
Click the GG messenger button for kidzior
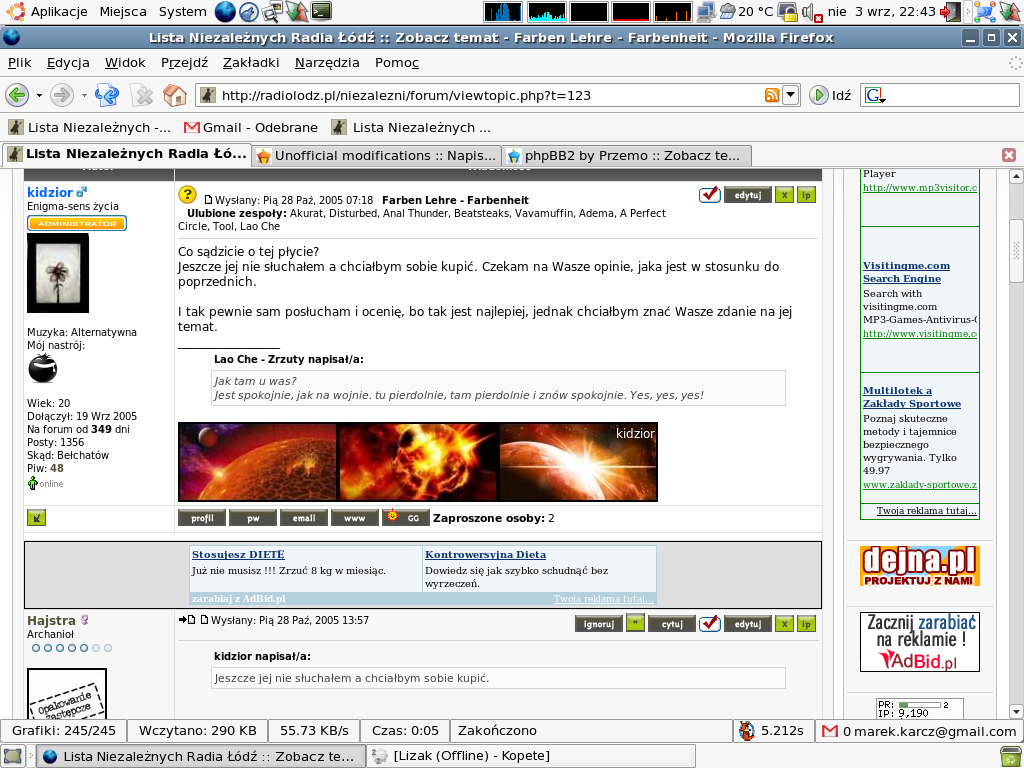406,518
